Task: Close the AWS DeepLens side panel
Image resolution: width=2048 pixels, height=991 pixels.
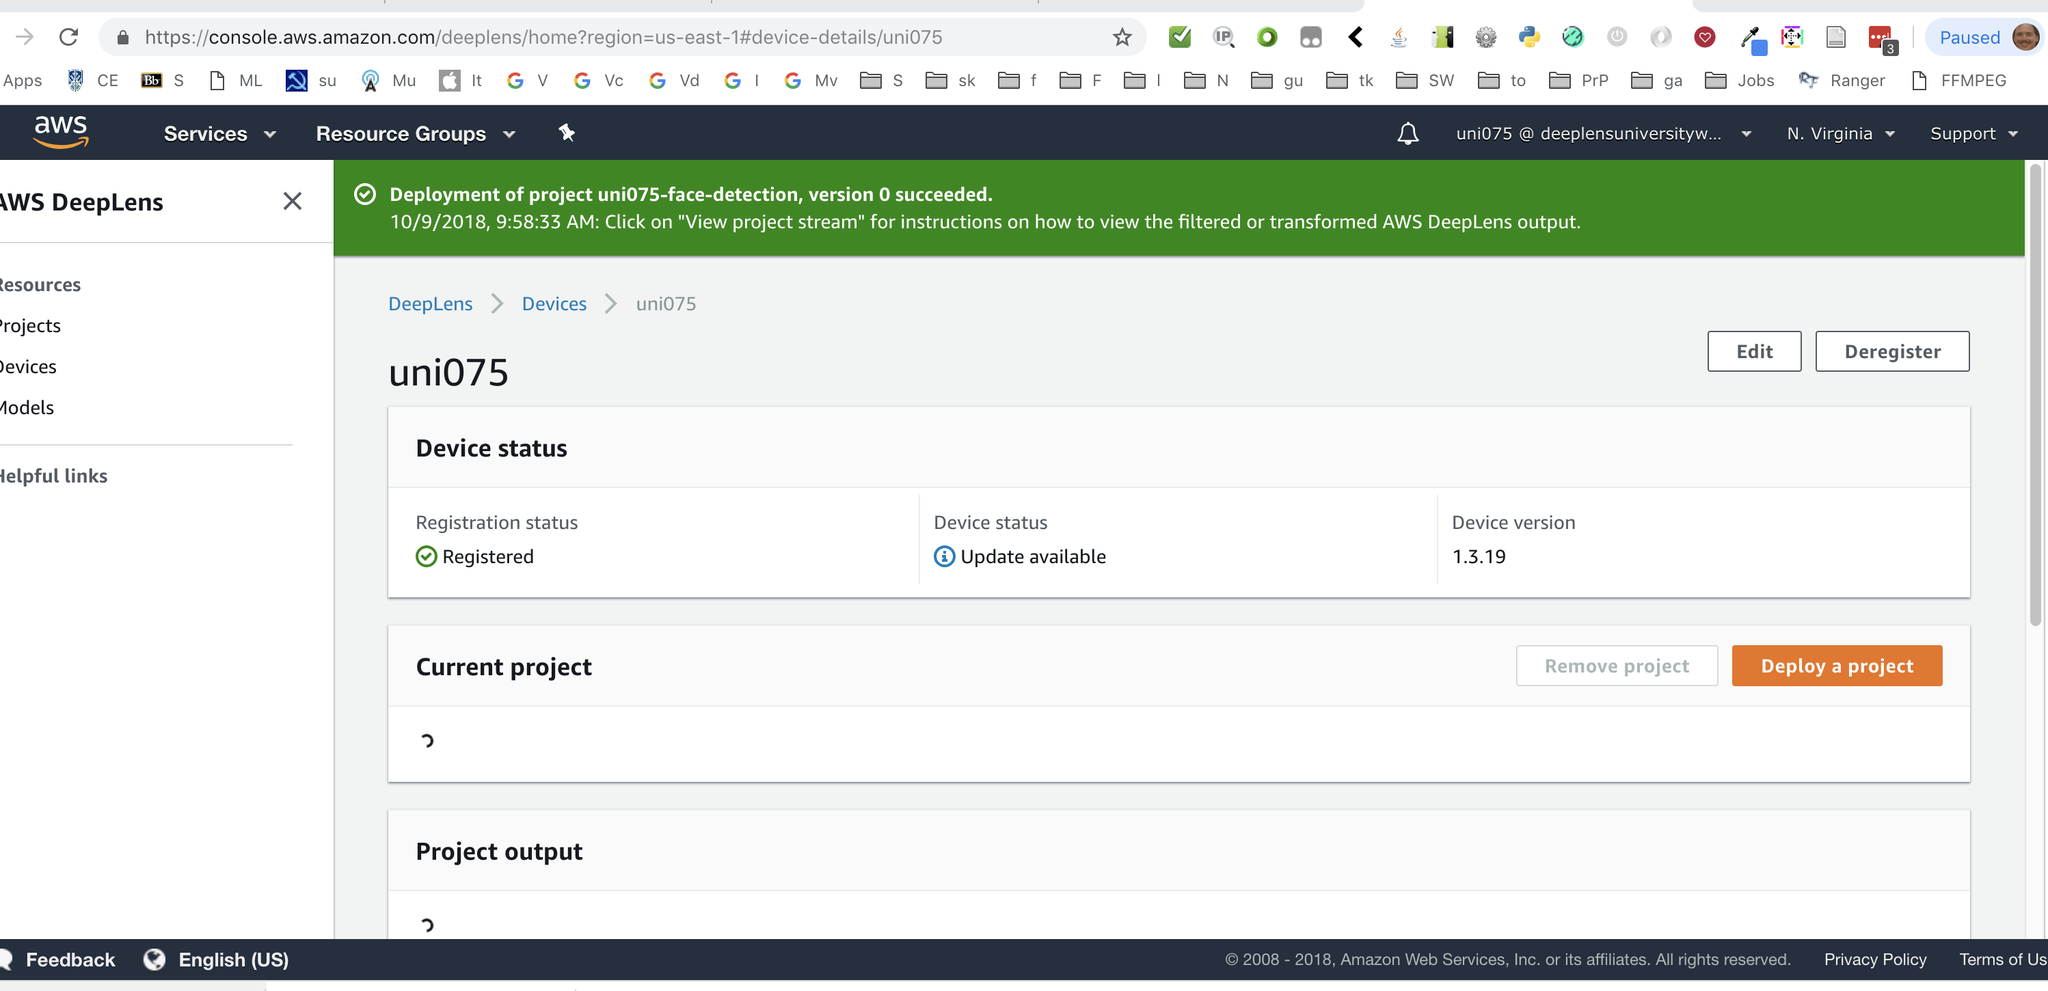Action: 292,201
